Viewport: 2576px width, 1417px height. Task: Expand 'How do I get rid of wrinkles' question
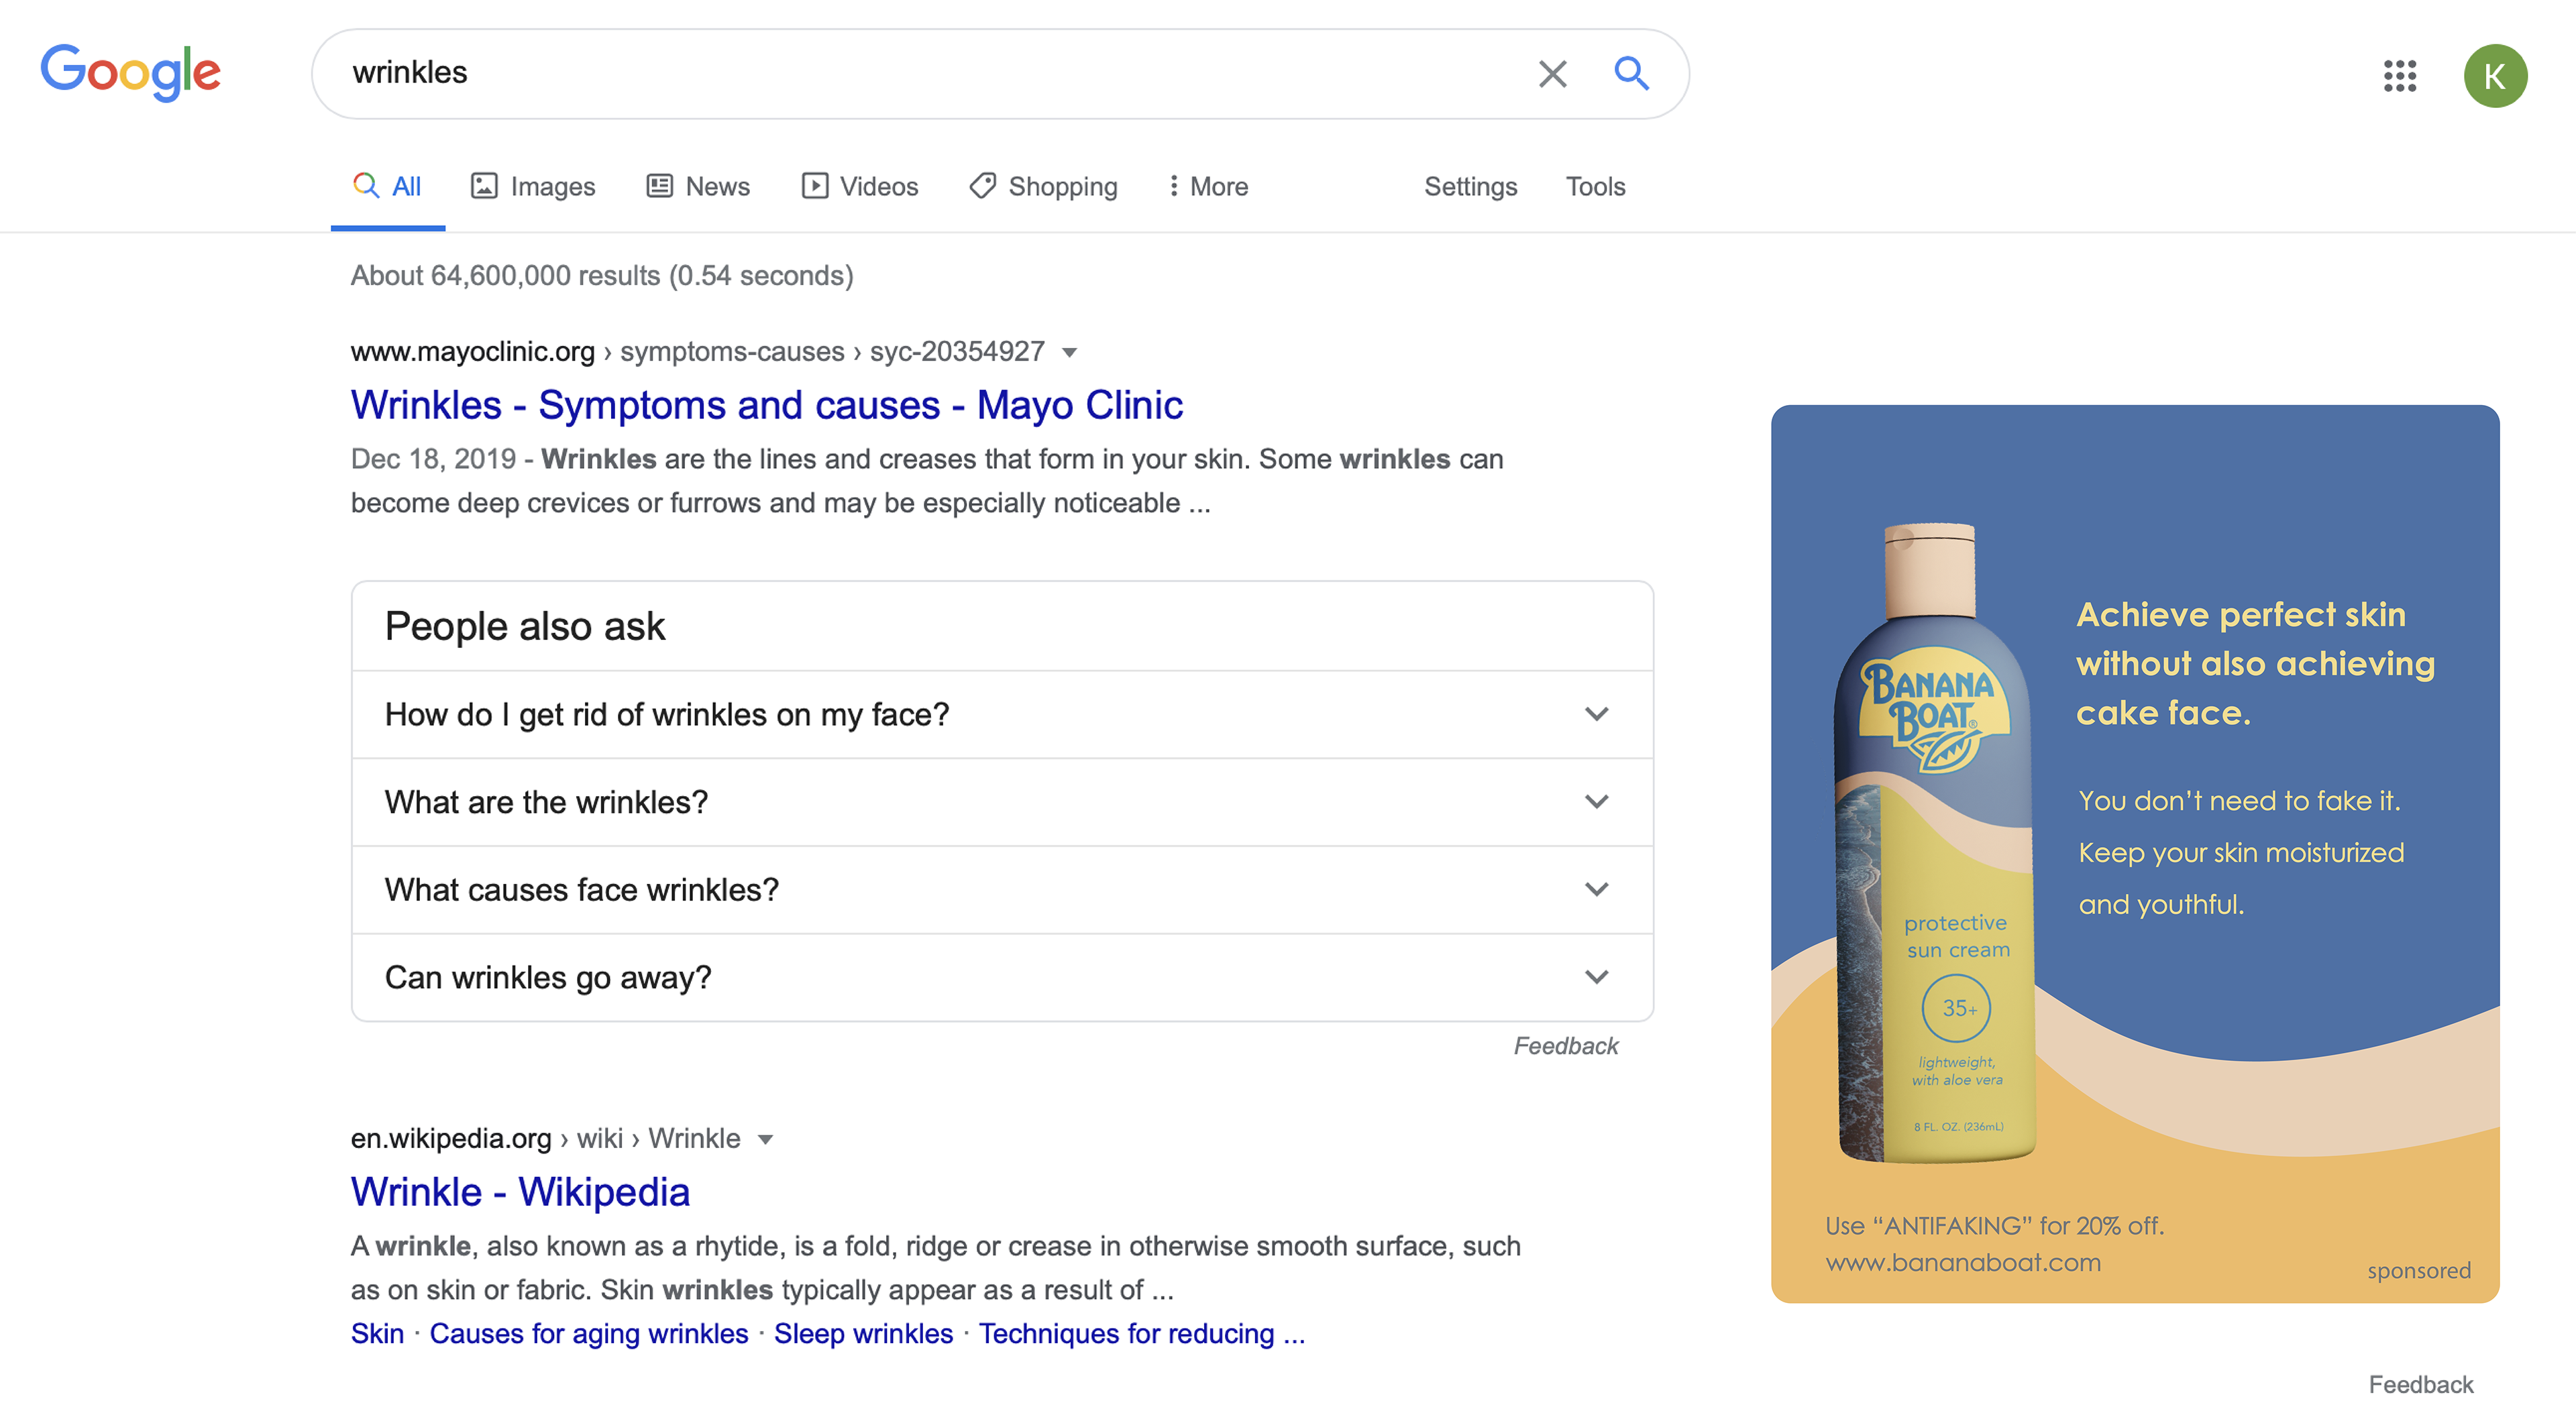(x=1002, y=714)
